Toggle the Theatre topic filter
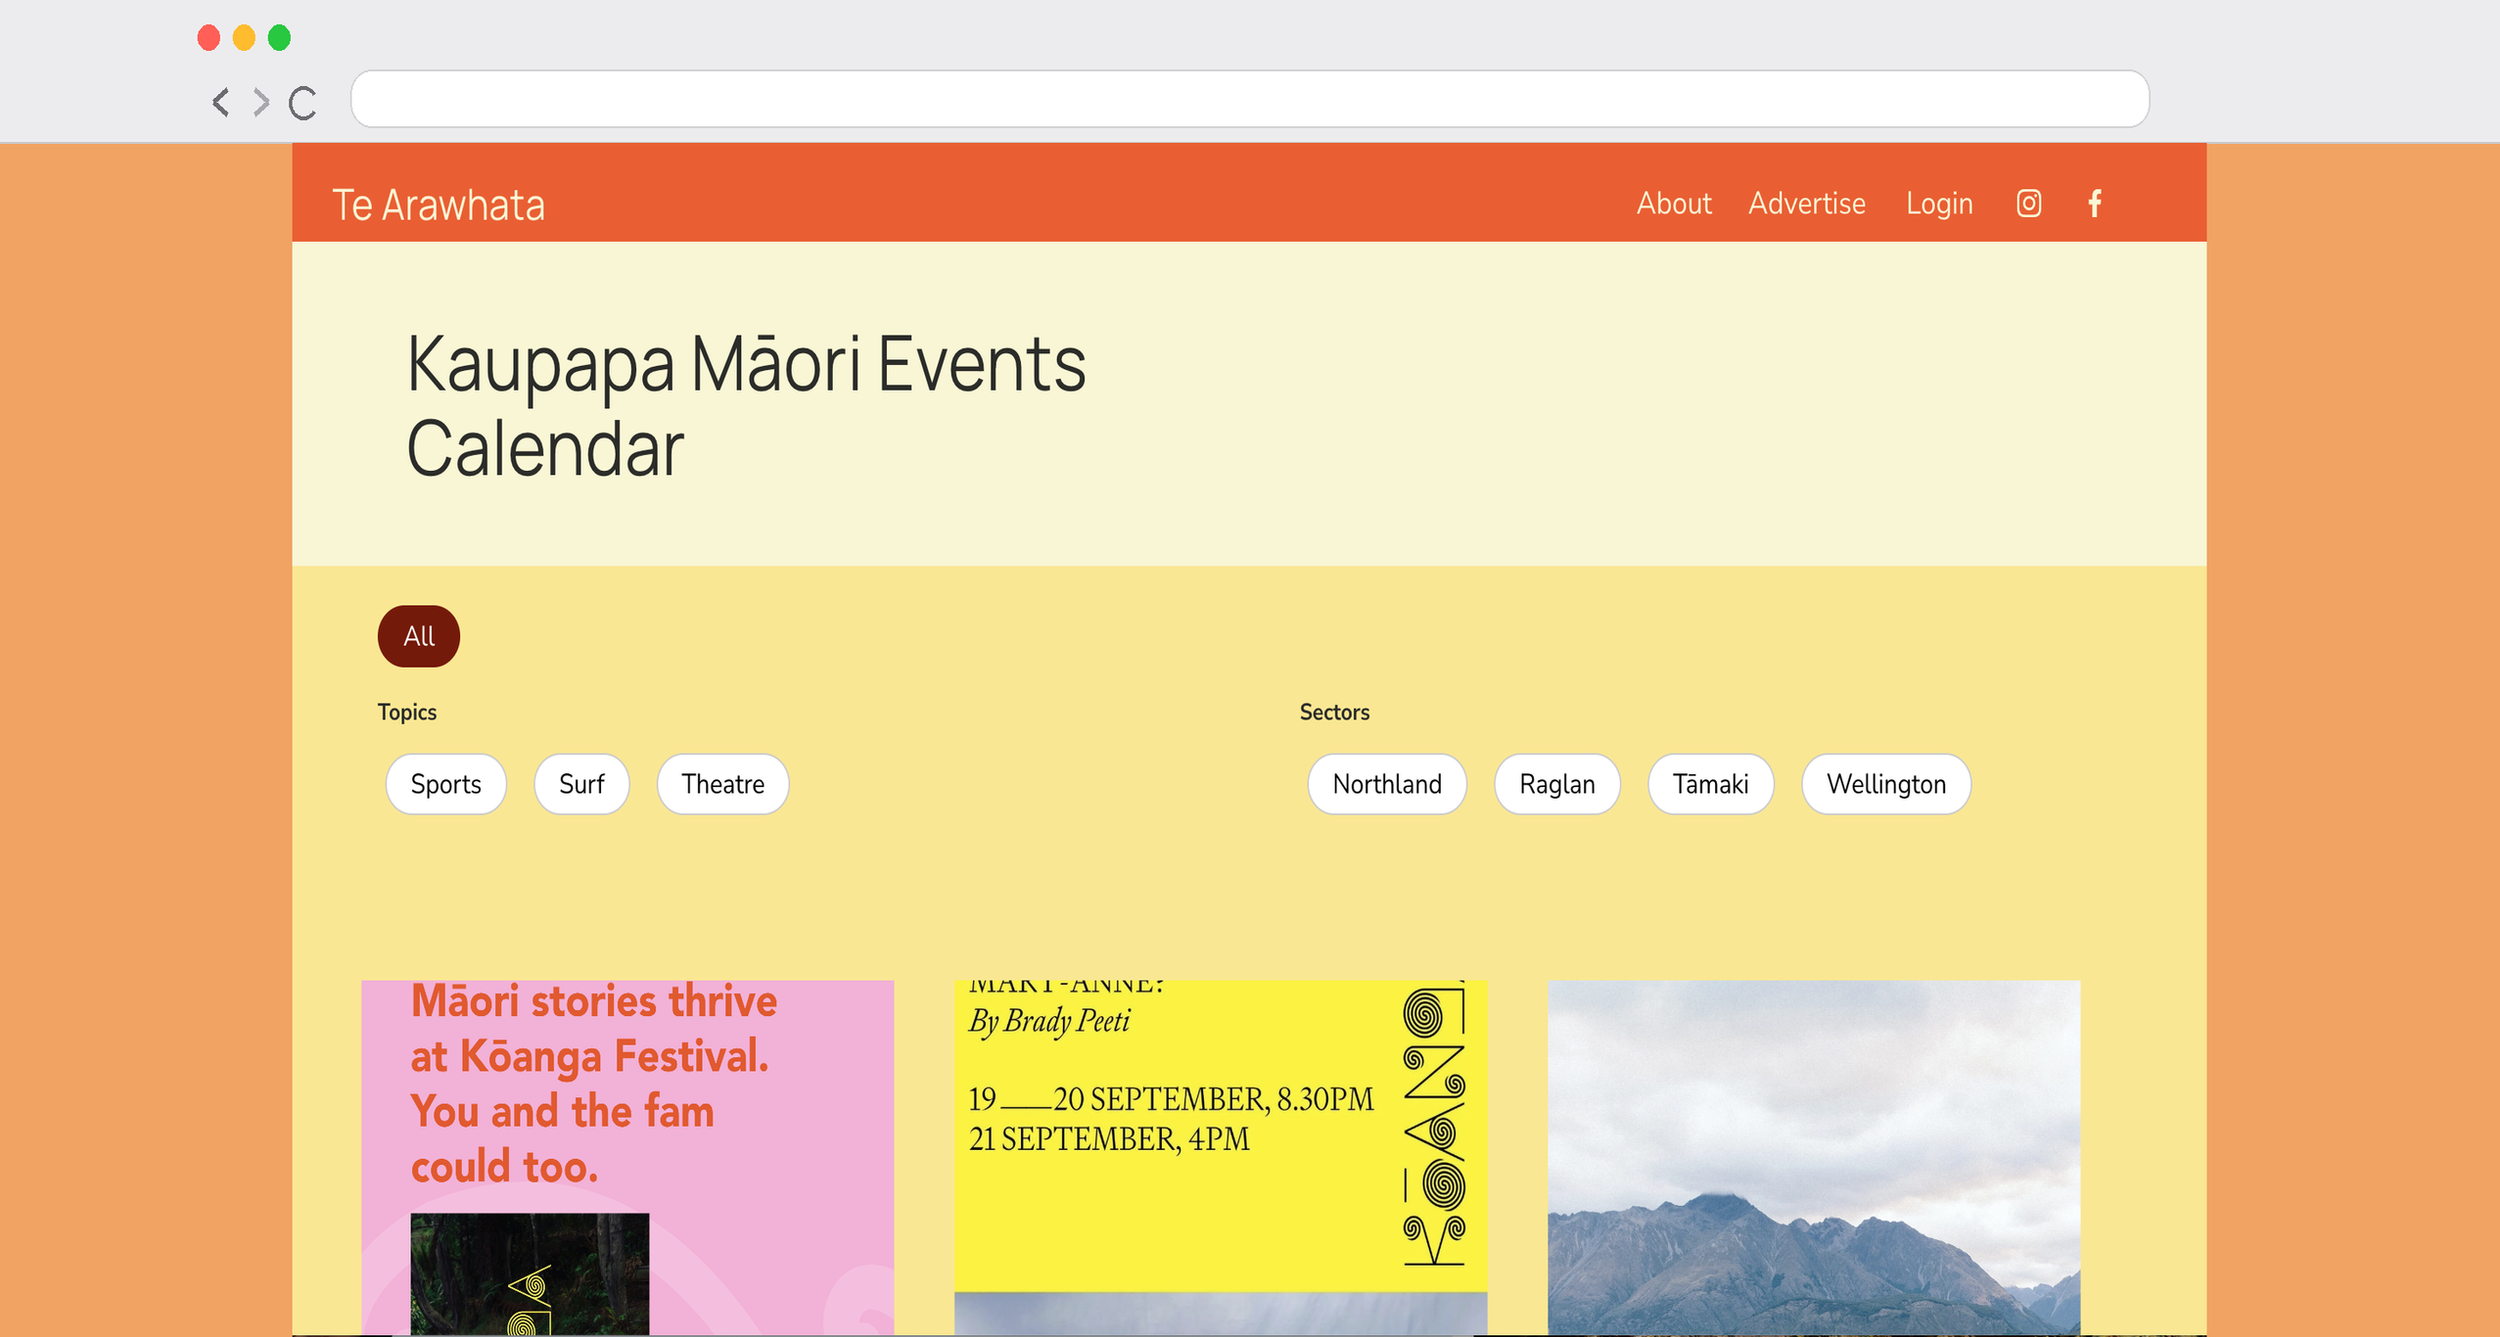This screenshot has width=2500, height=1337. (x=723, y=784)
